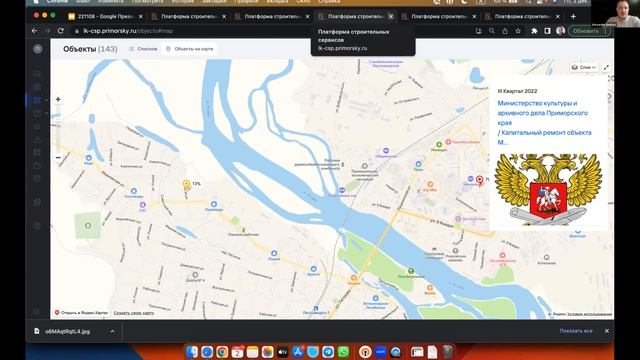Click the highlighted active icon in dark sidebar

(38, 100)
